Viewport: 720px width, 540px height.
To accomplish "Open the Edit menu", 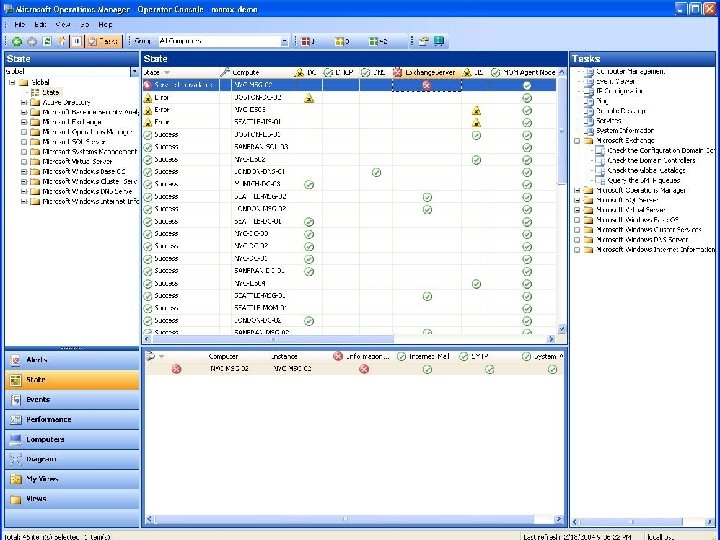I will (40, 24).
